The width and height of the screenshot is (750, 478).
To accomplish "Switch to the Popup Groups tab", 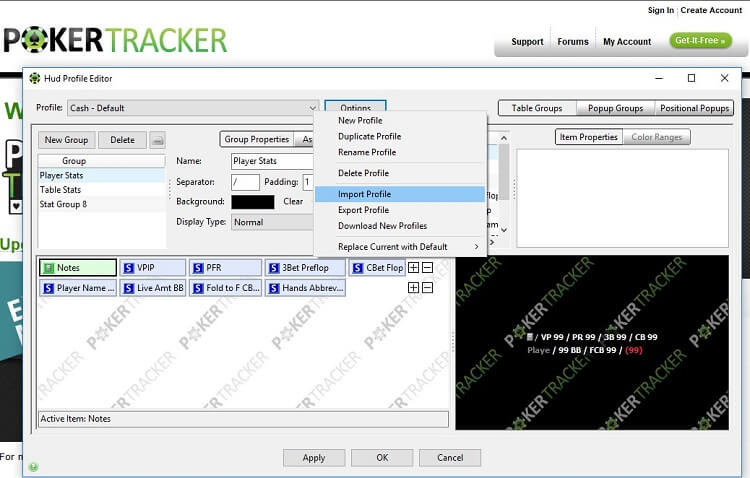I will 616,108.
